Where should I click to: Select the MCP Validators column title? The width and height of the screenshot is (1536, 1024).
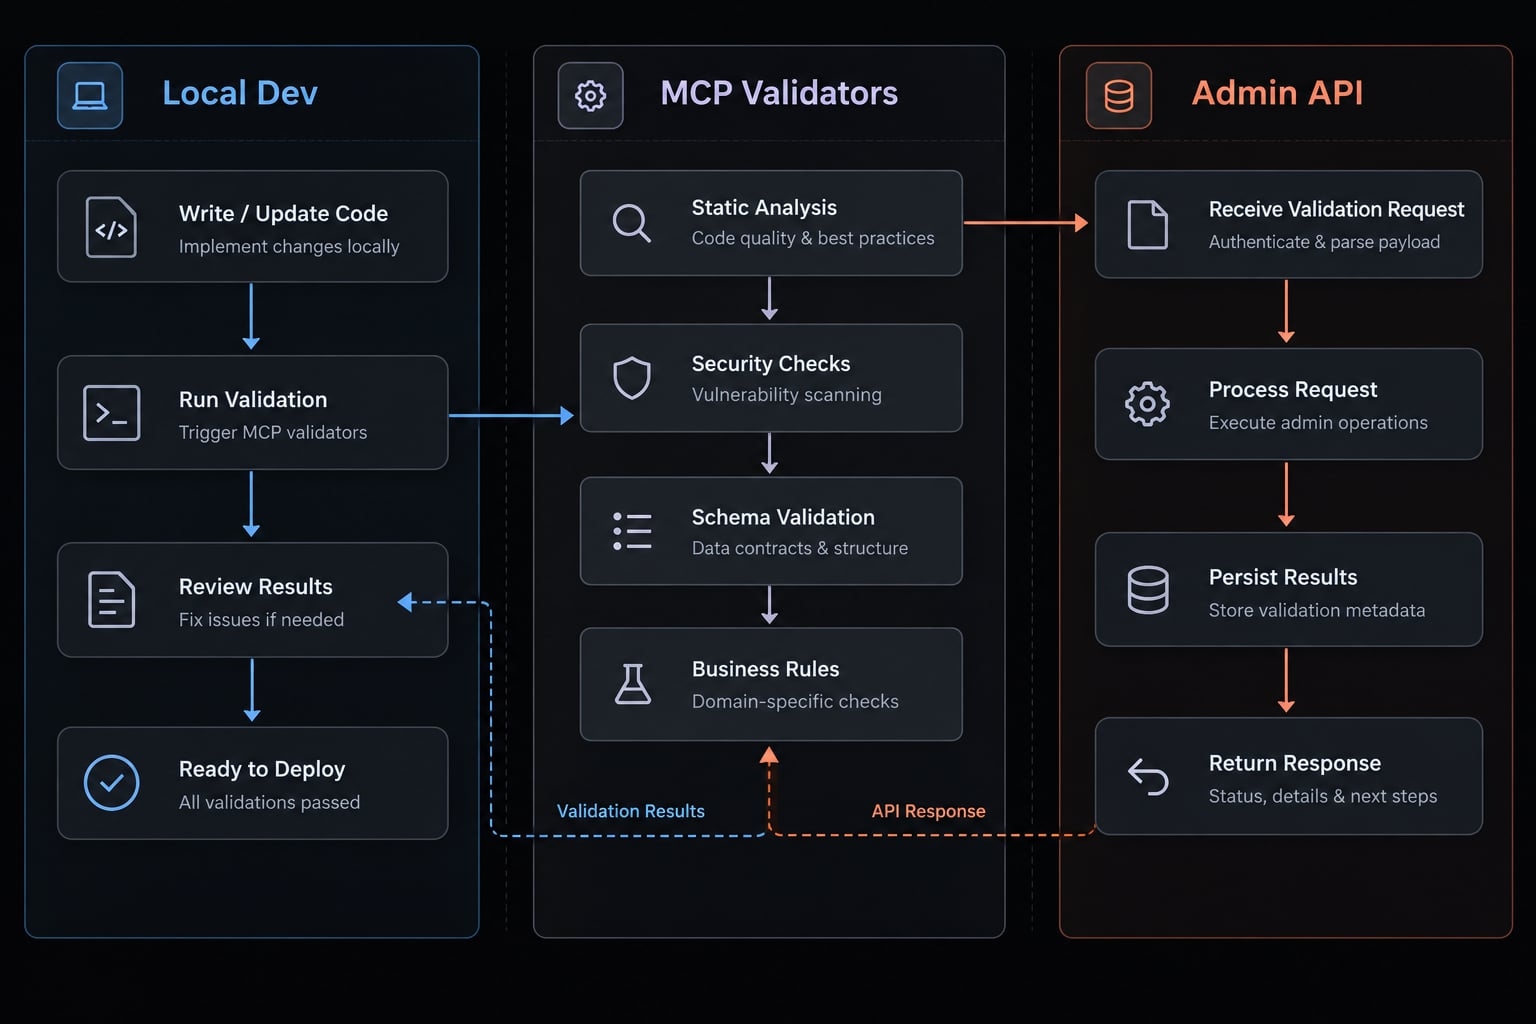(x=779, y=93)
